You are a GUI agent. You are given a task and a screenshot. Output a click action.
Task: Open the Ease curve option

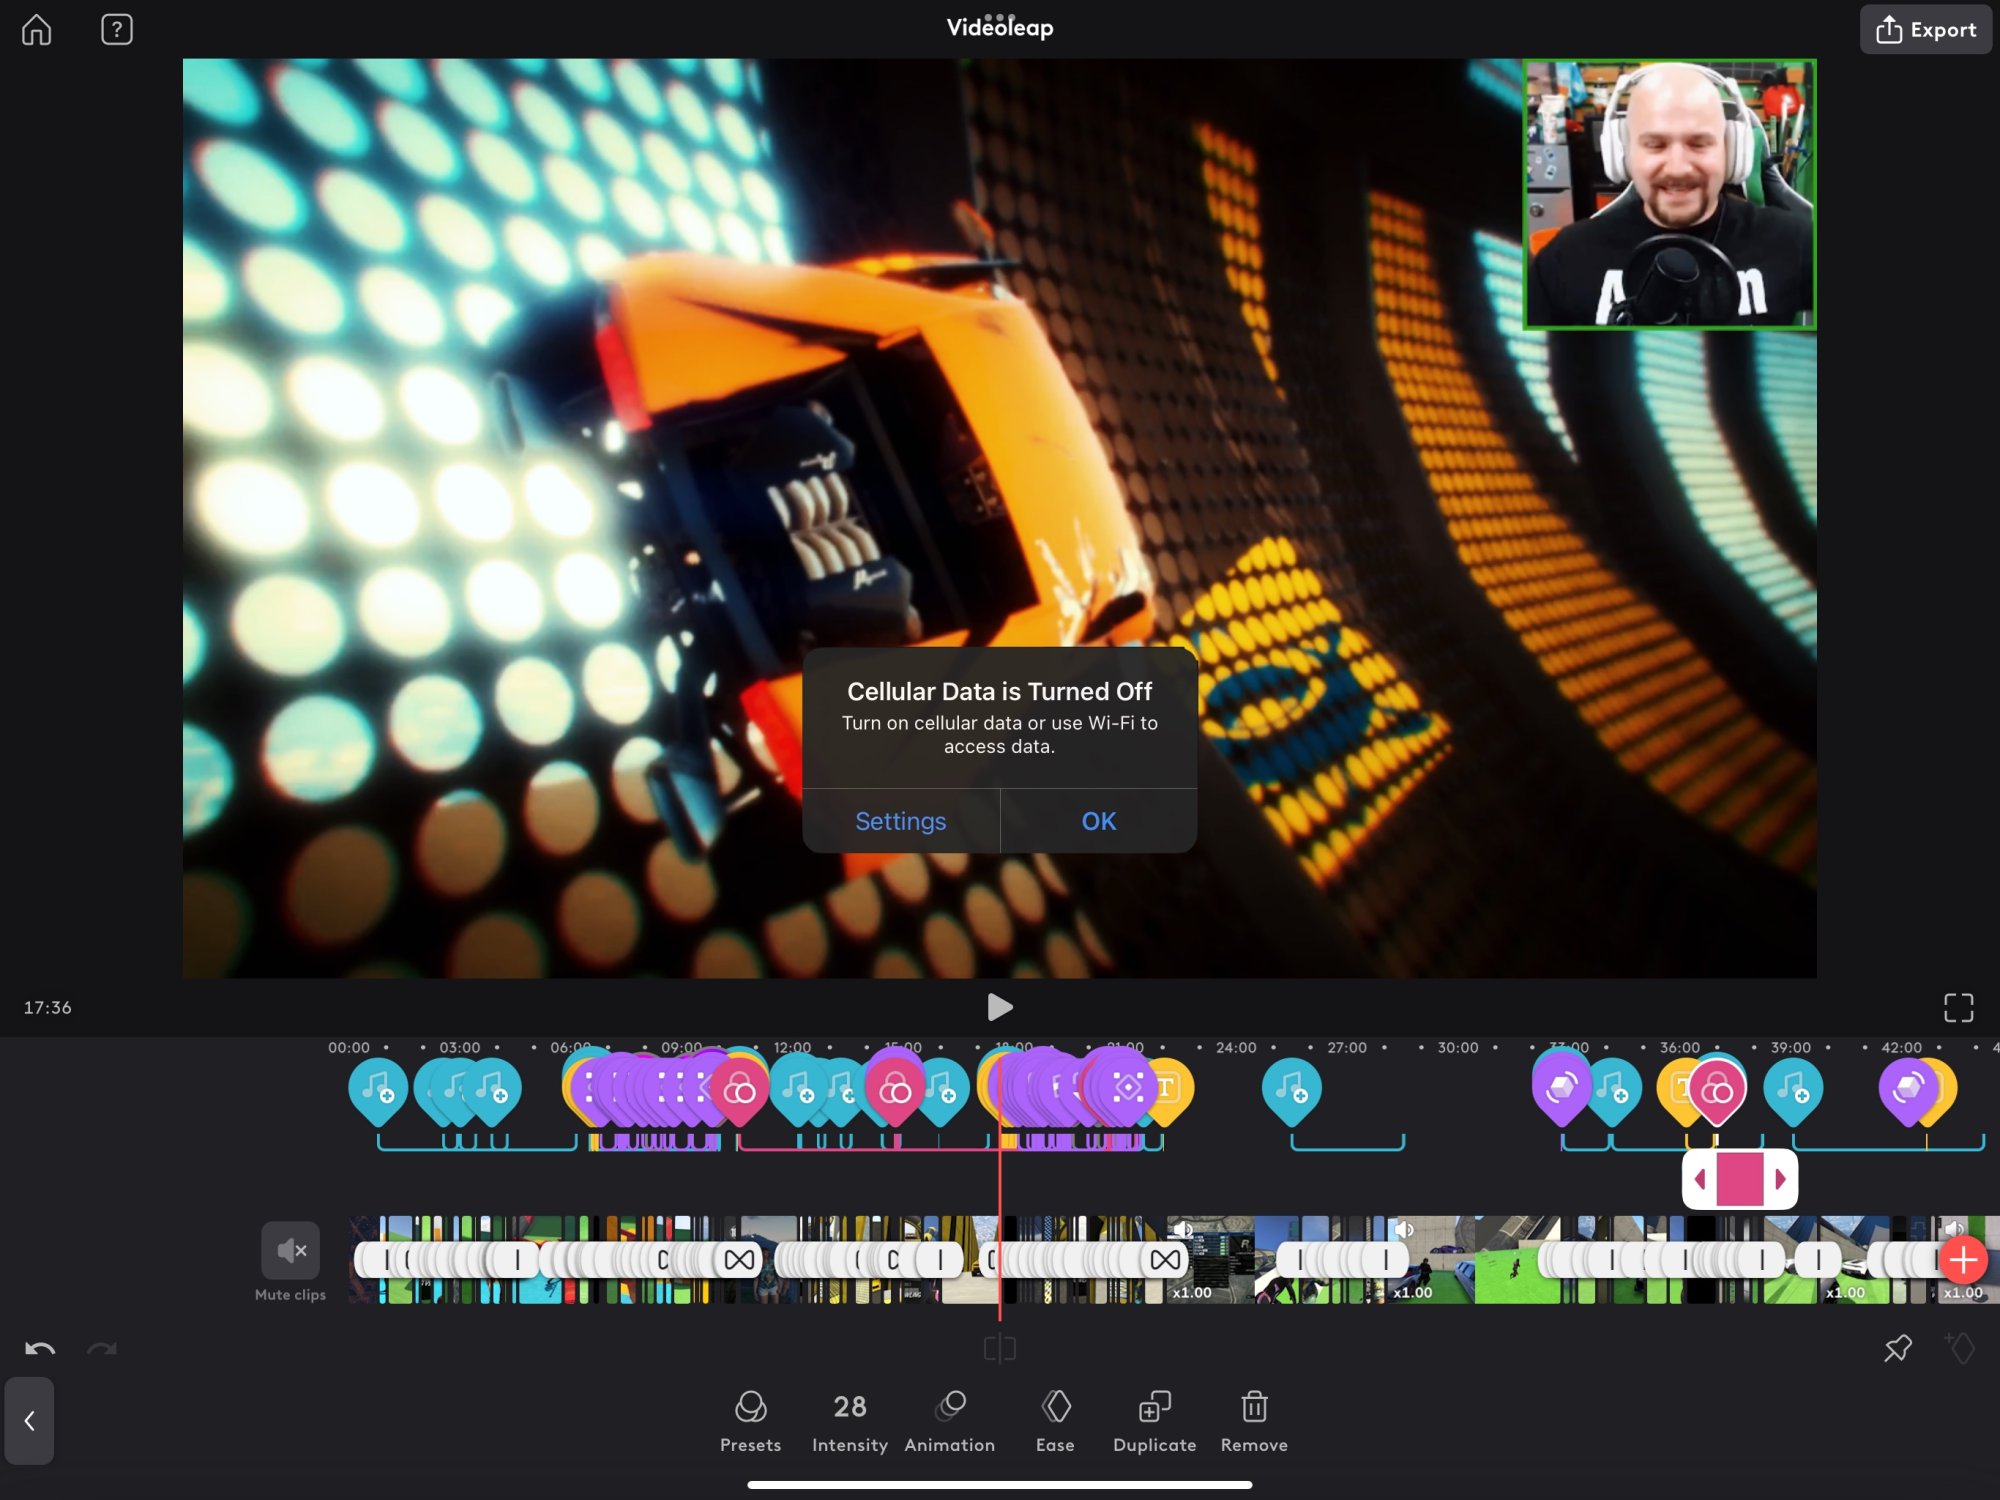point(1055,1421)
